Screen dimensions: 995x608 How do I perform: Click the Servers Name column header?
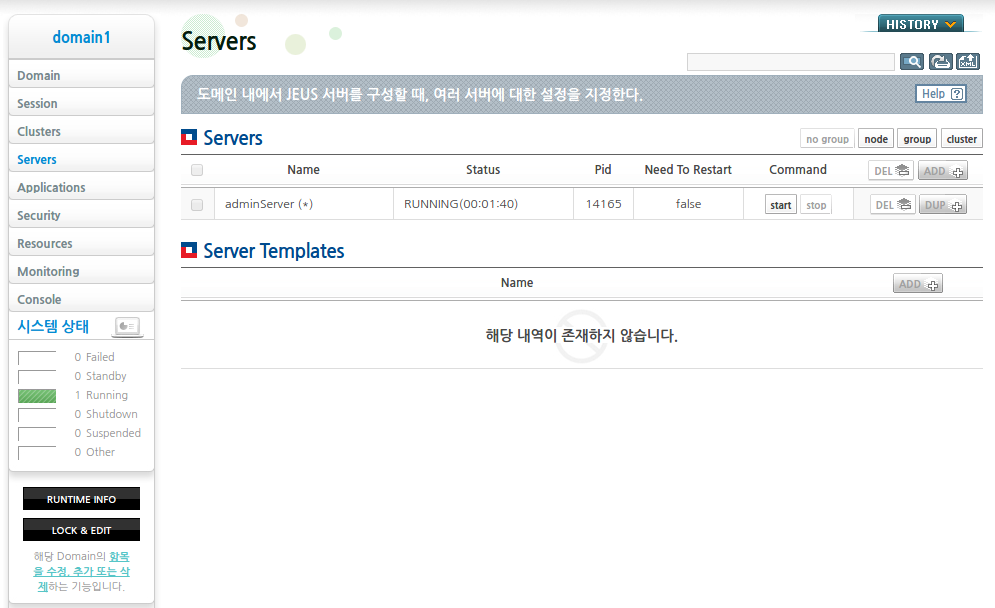(303, 169)
